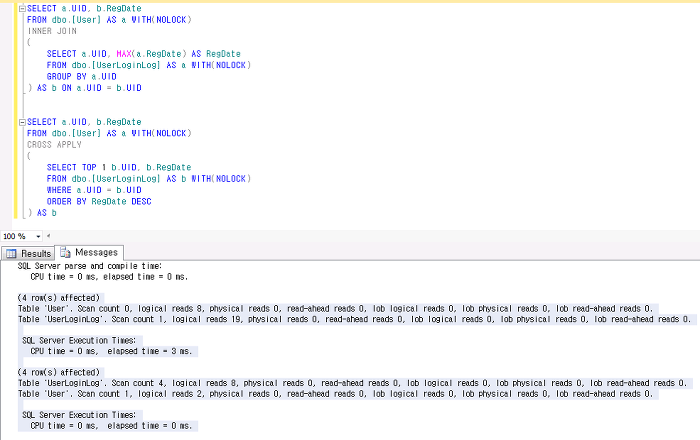Click the final ') AS b' line
Image resolution: width=700 pixels, height=440 pixels.
pos(42,213)
